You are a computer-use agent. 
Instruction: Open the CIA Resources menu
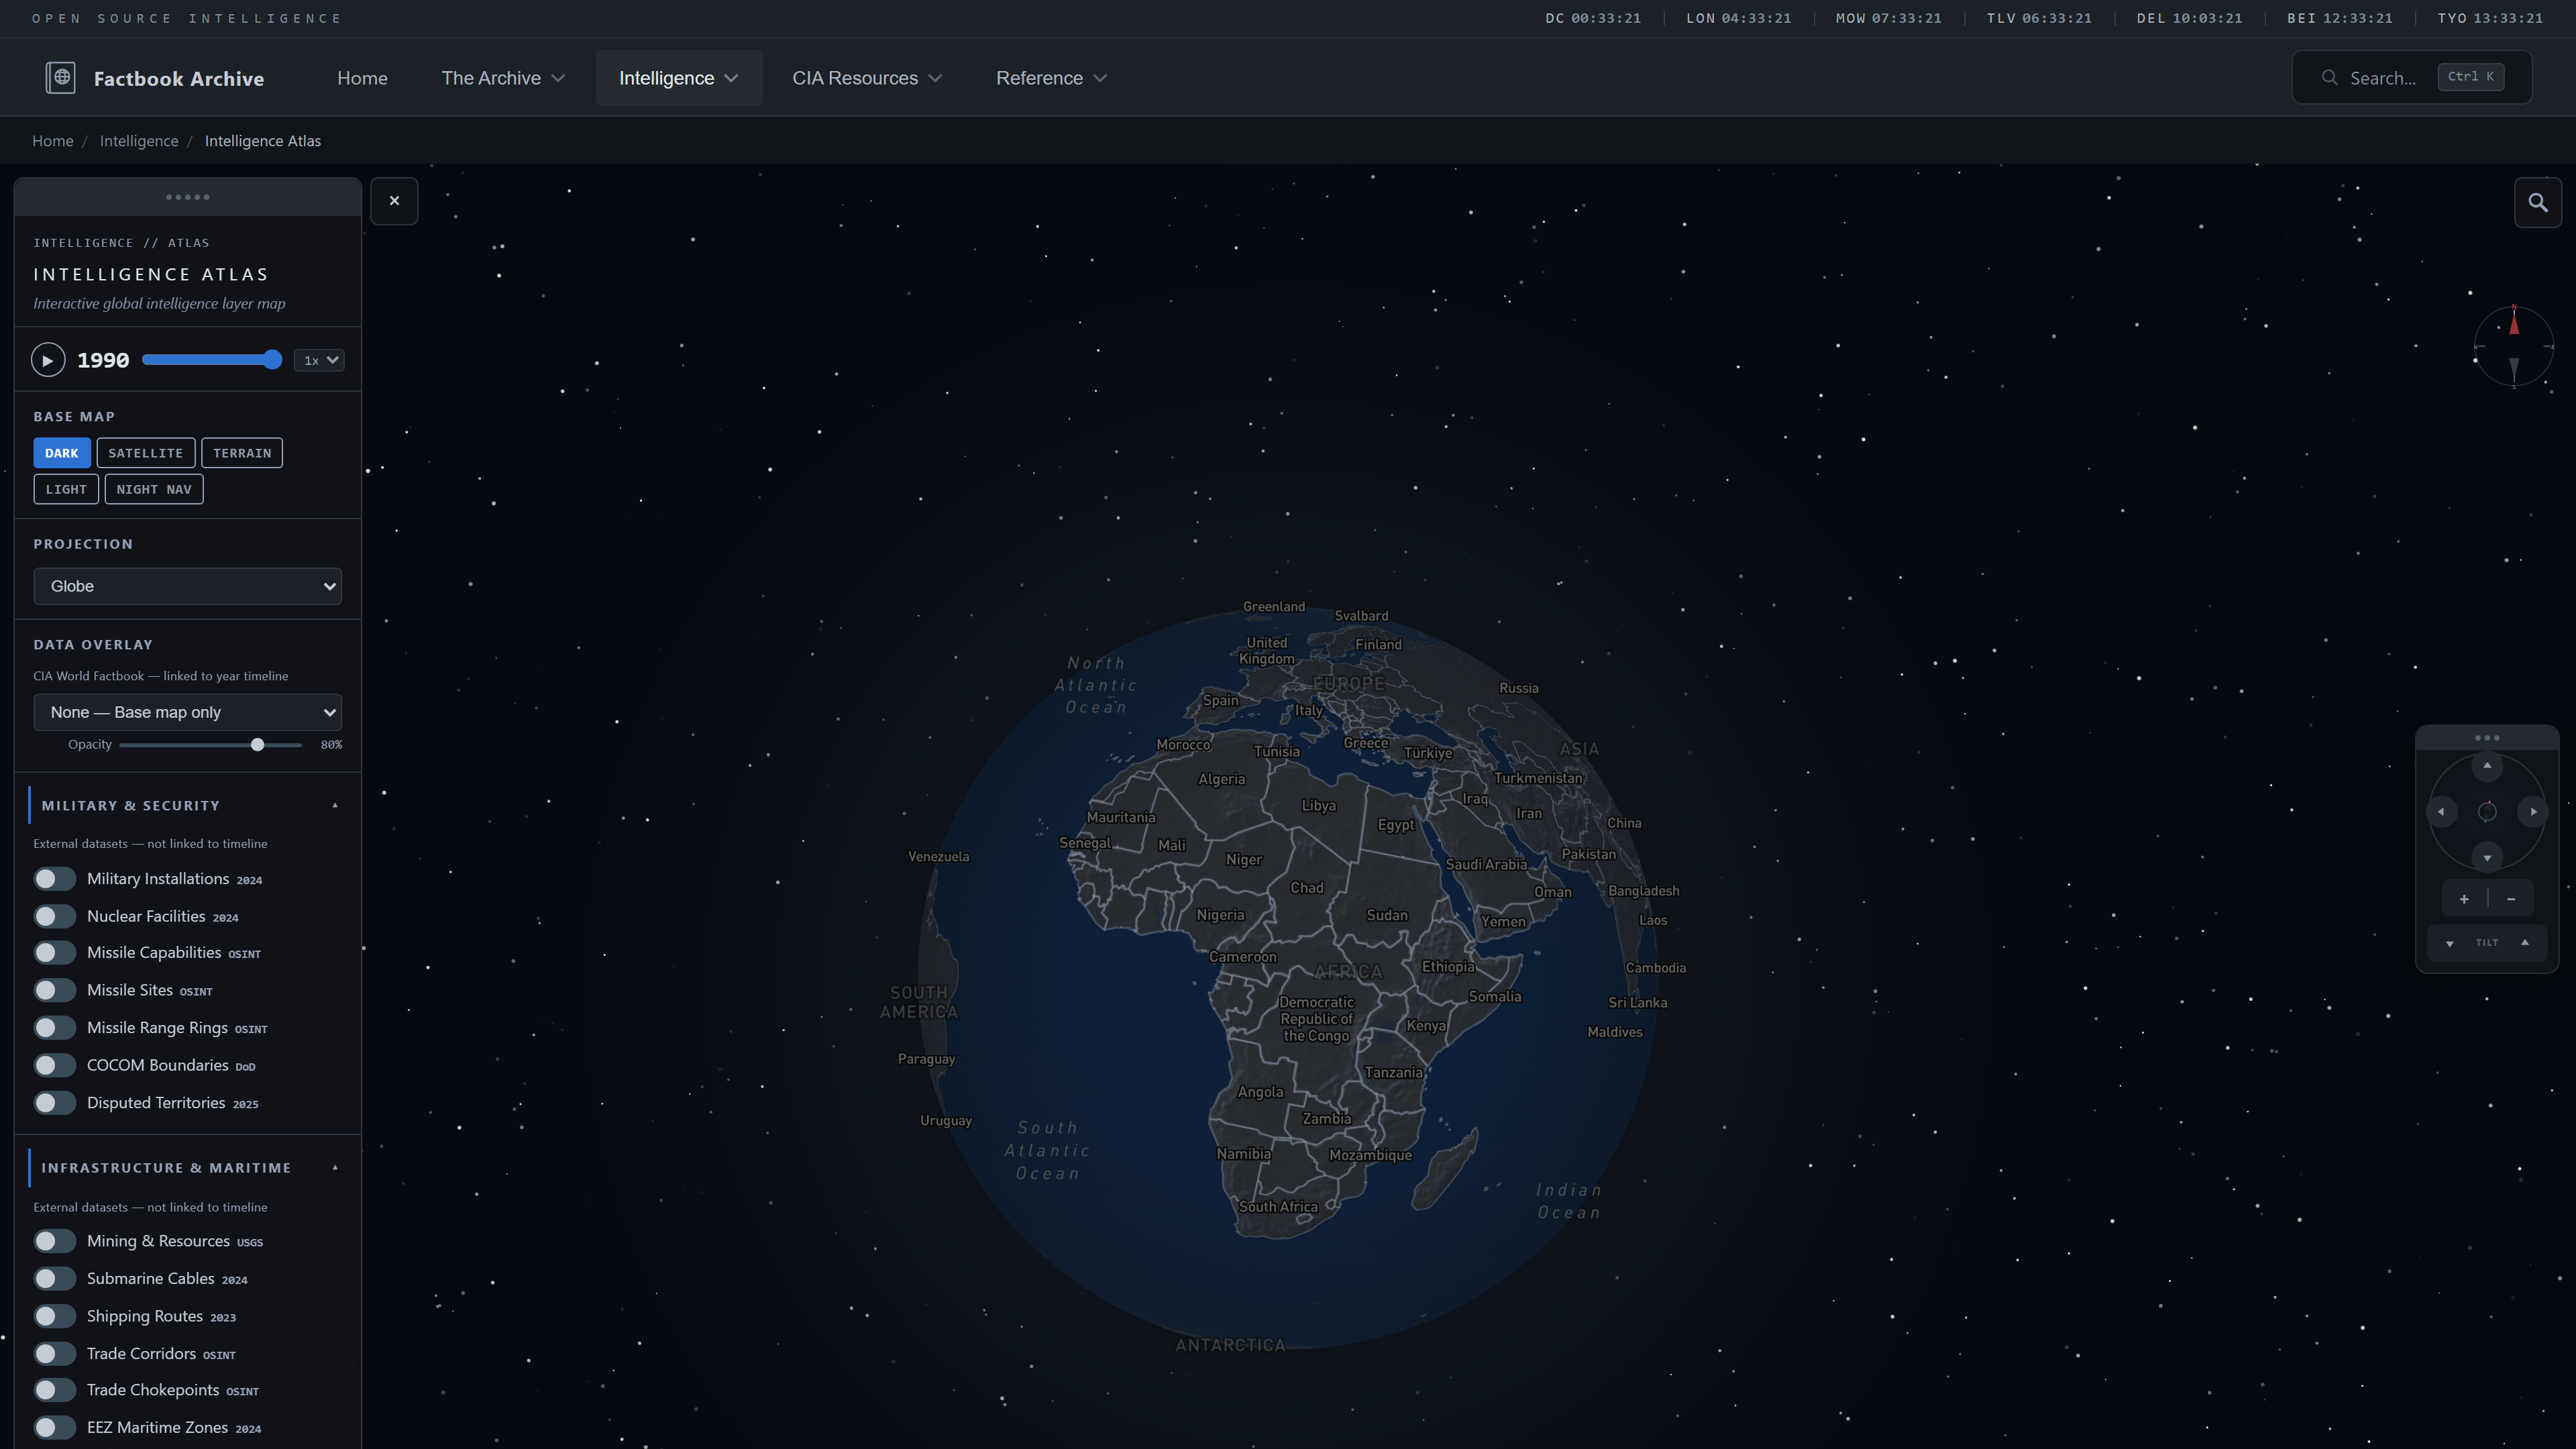pos(866,77)
